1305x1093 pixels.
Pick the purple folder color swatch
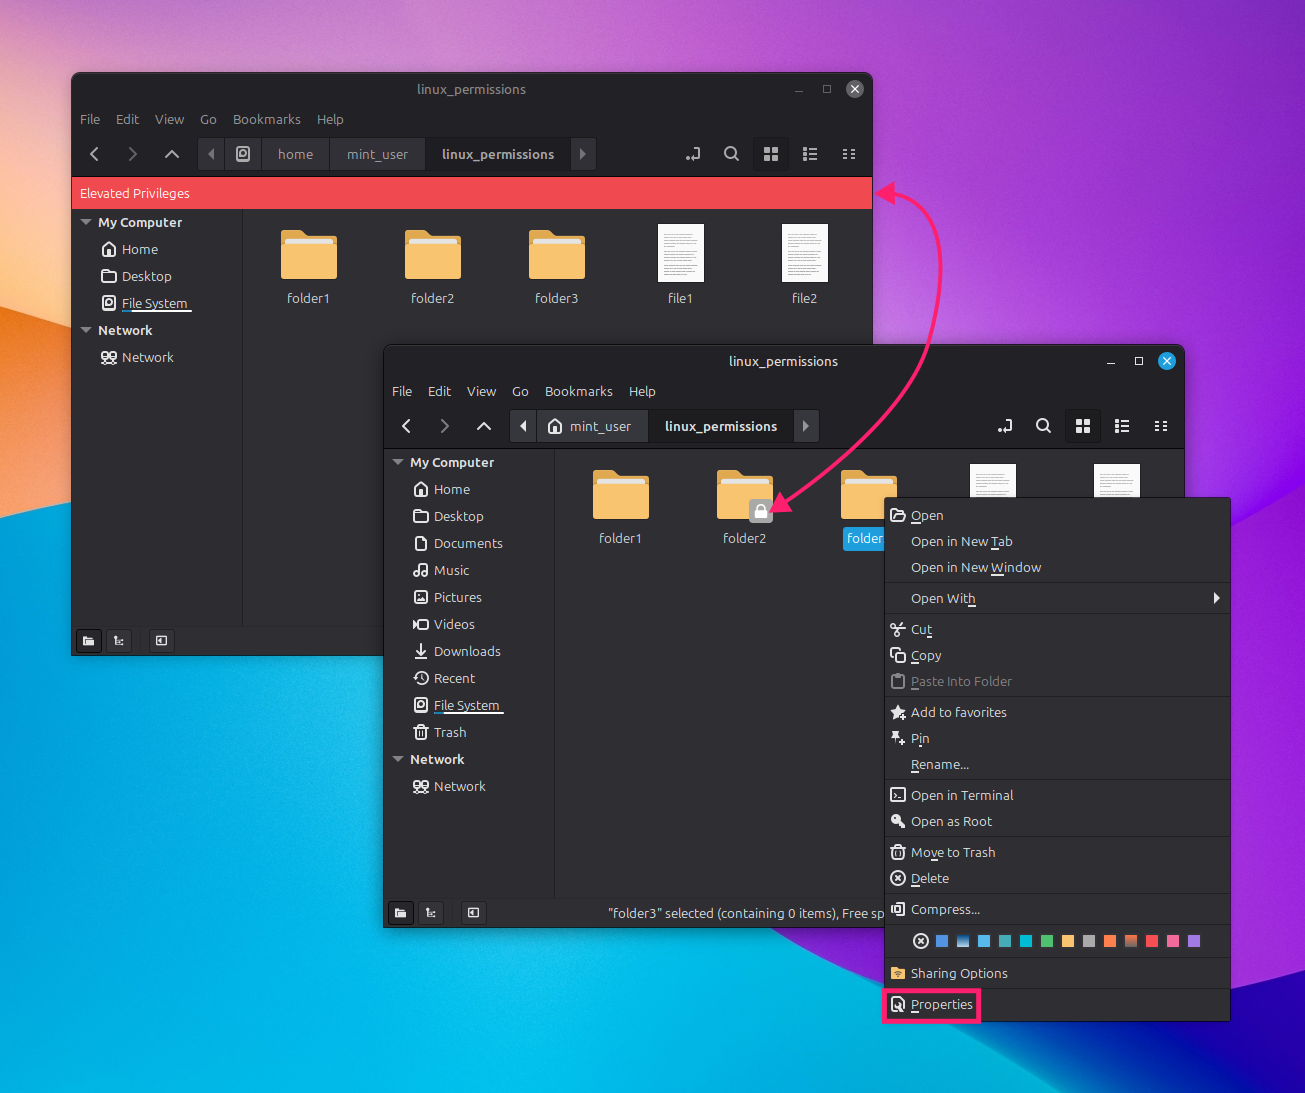[1194, 941]
